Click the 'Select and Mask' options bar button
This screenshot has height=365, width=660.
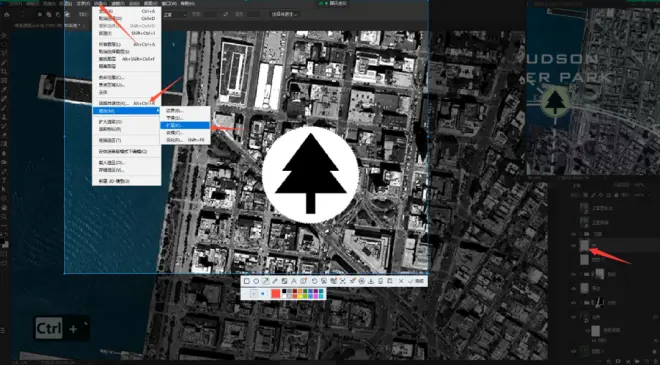pos(285,14)
